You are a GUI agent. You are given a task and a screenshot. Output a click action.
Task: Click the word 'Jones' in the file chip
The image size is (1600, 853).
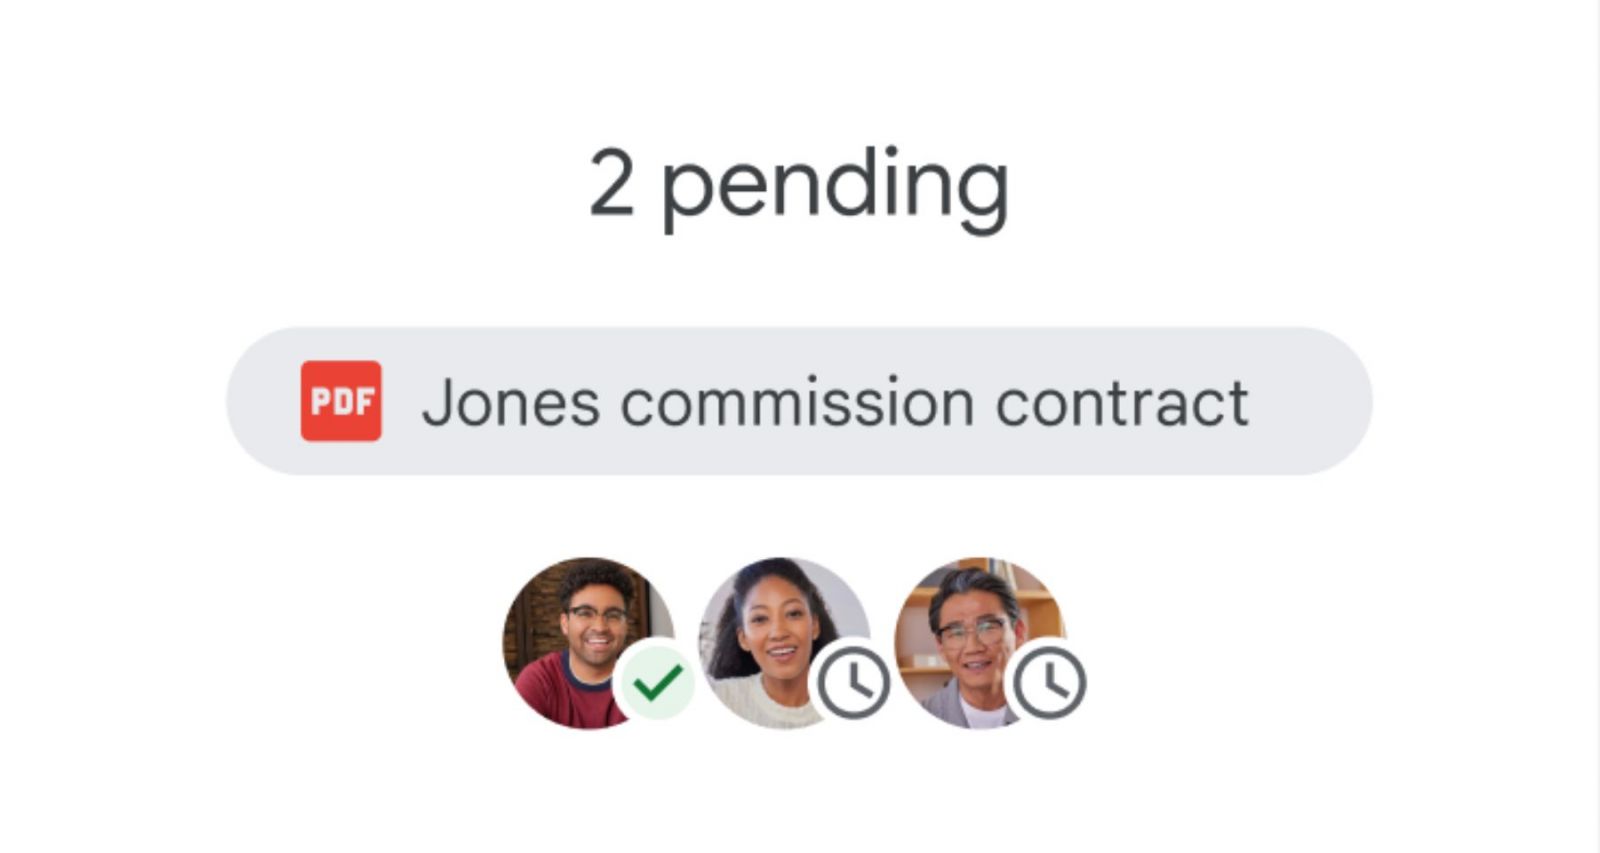point(511,402)
